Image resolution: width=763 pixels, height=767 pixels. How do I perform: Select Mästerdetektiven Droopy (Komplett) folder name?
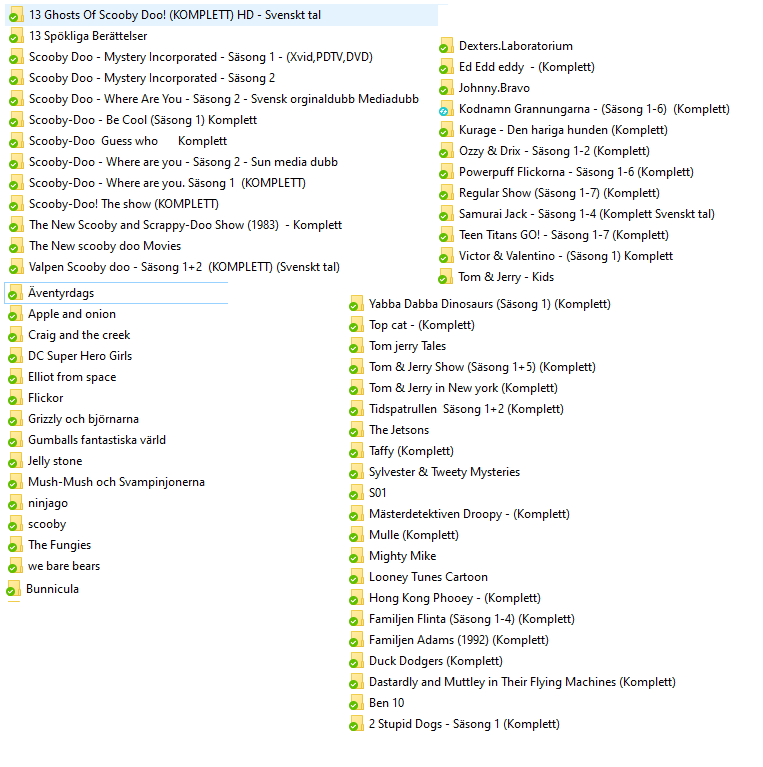pyautogui.click(x=469, y=514)
